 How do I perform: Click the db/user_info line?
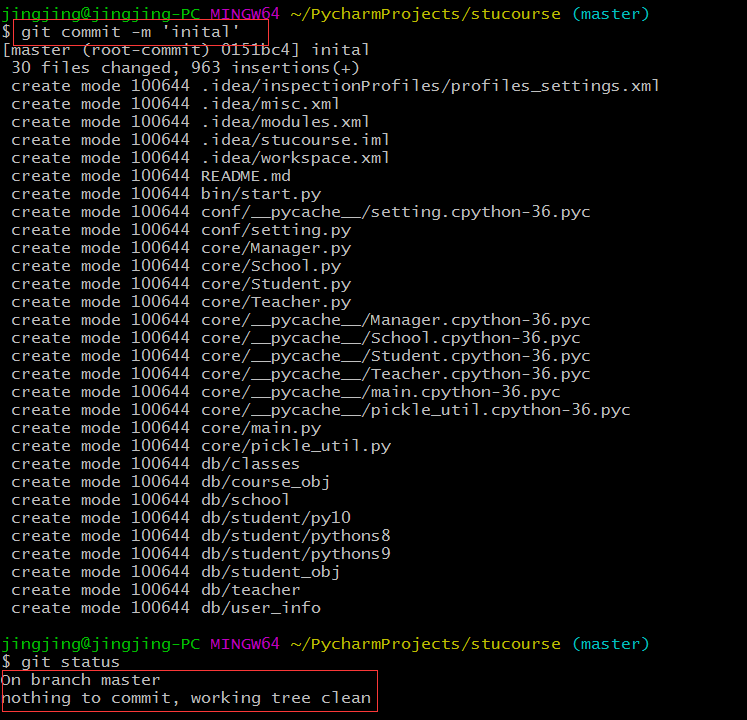click(x=261, y=608)
